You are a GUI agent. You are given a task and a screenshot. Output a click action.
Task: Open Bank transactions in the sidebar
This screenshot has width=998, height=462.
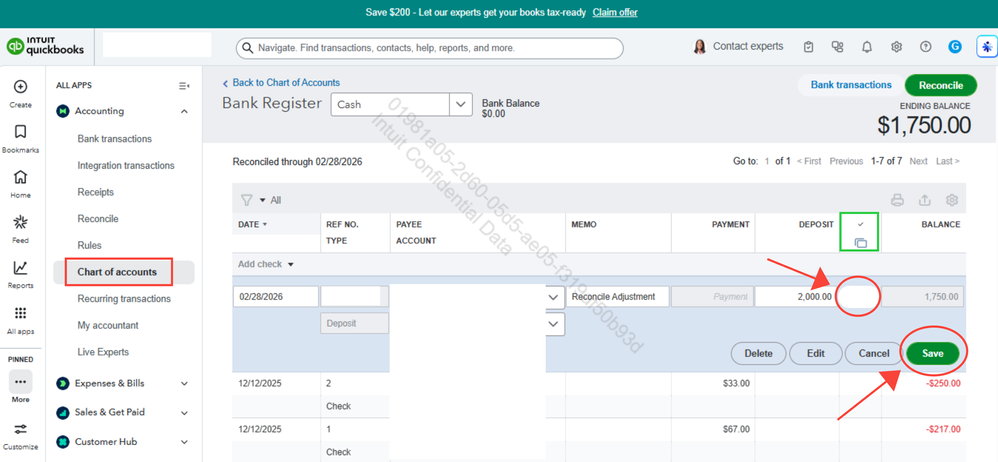tap(115, 139)
